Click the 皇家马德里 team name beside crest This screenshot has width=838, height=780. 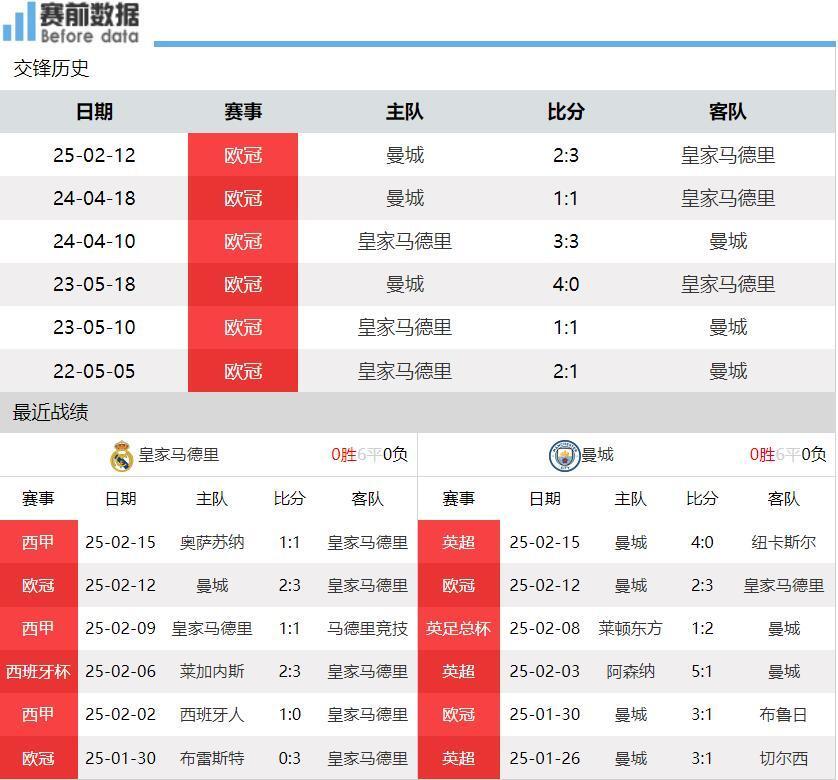179,455
